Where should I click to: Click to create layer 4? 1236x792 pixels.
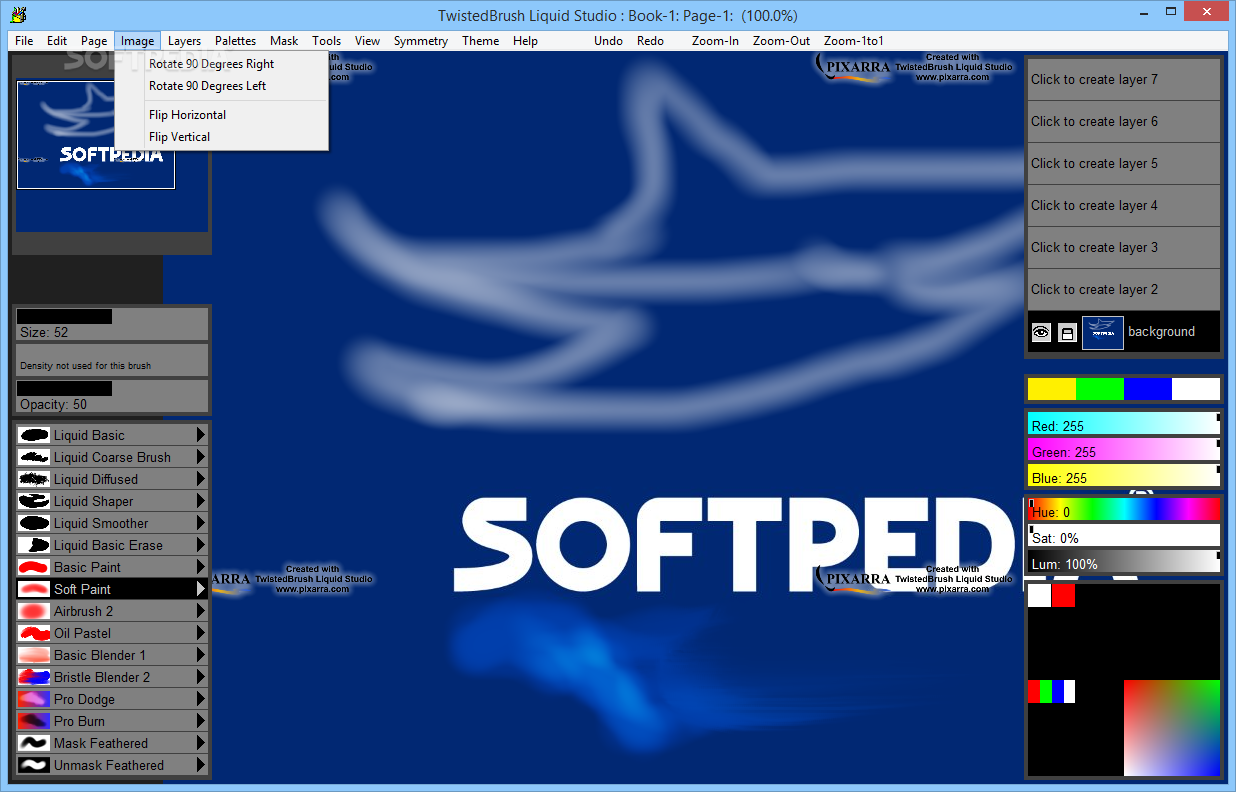click(x=1124, y=205)
